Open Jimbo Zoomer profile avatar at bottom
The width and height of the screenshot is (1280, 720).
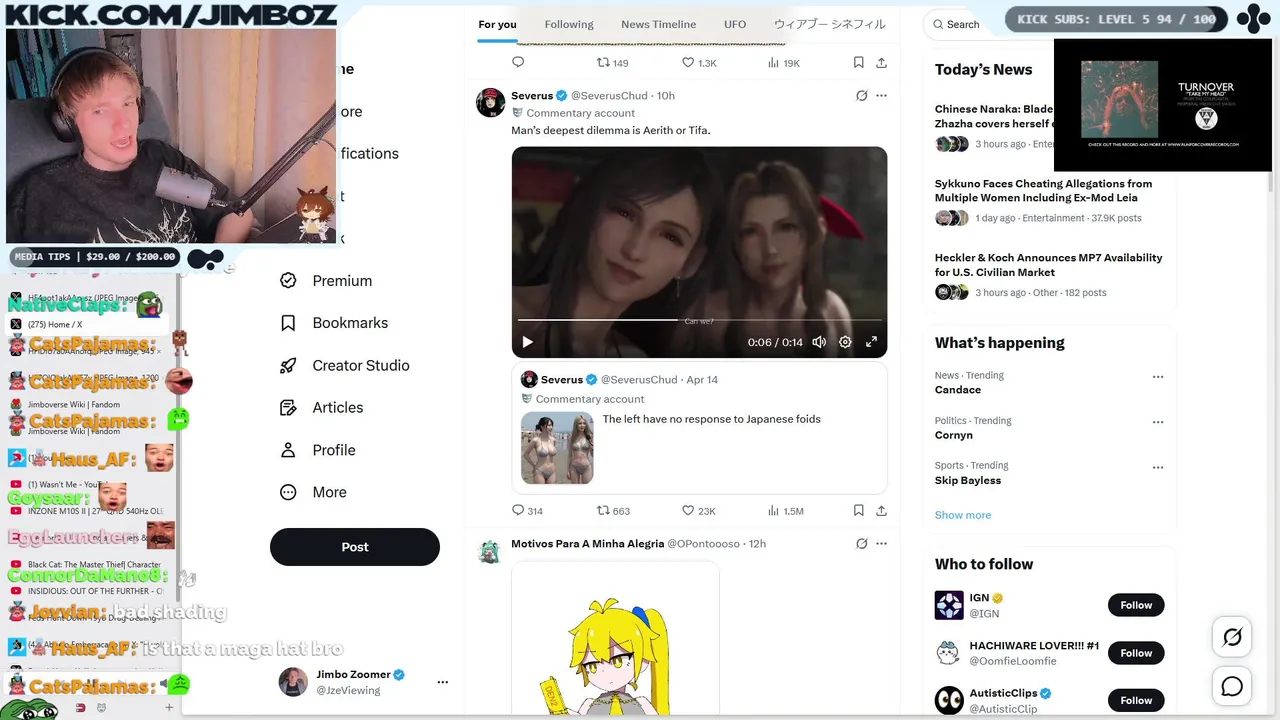293,682
